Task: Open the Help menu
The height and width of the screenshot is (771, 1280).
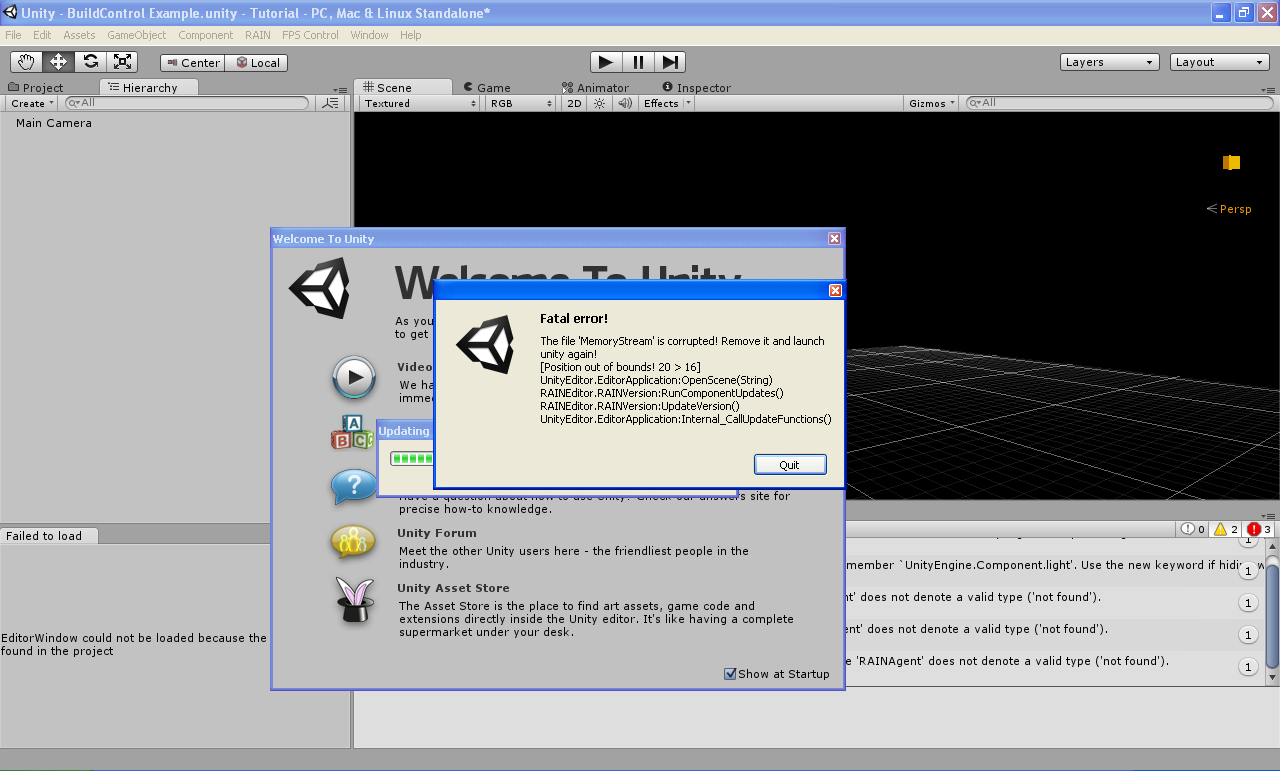Action: point(411,35)
